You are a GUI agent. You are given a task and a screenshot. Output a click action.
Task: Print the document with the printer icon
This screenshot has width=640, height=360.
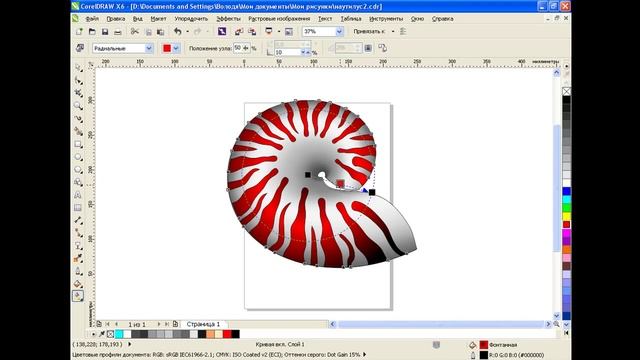(118, 31)
